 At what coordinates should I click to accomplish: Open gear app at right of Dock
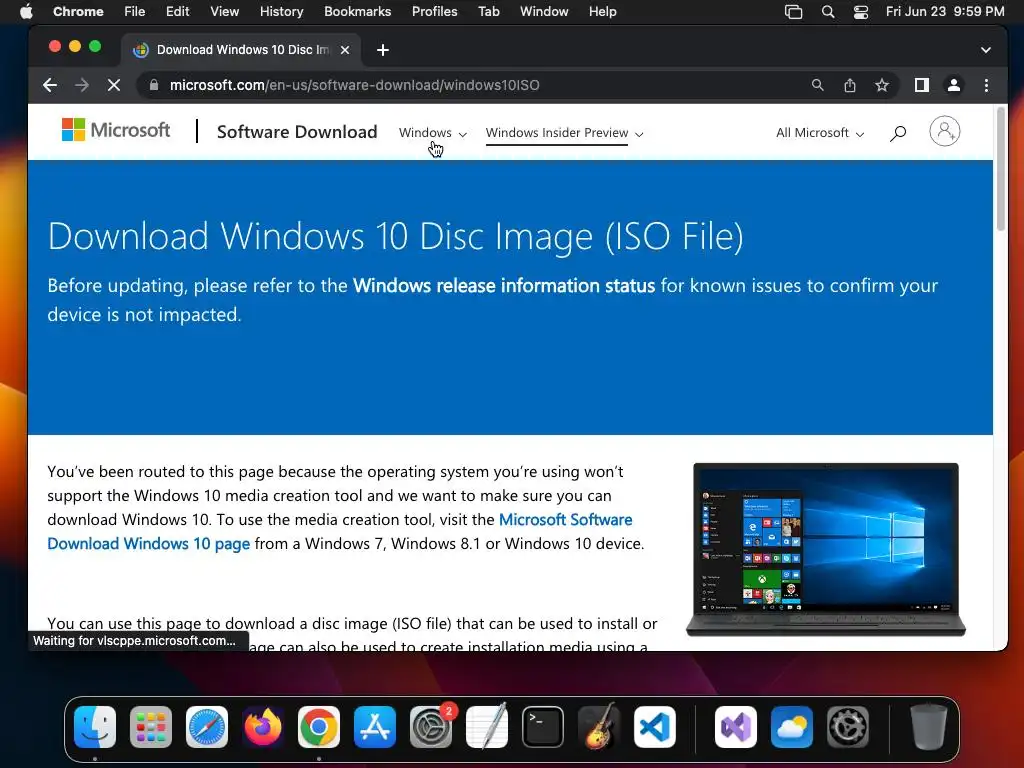[x=848, y=727]
